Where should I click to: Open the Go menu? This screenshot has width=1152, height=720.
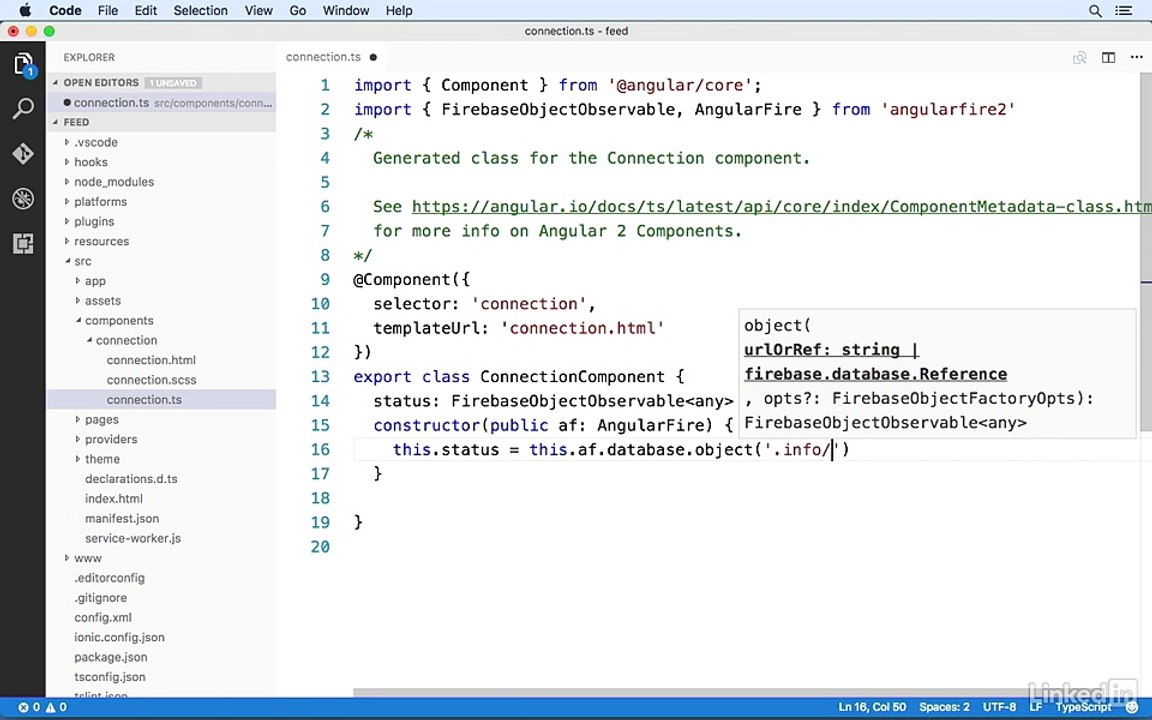tap(298, 10)
